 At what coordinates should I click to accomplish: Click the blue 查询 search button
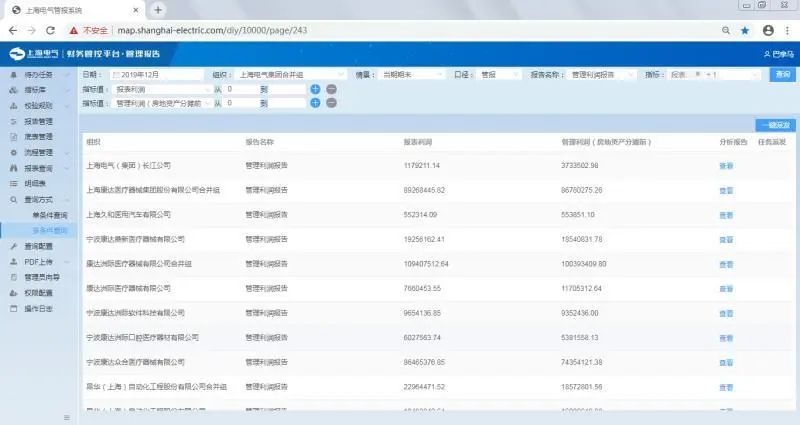pyautogui.click(x=783, y=74)
